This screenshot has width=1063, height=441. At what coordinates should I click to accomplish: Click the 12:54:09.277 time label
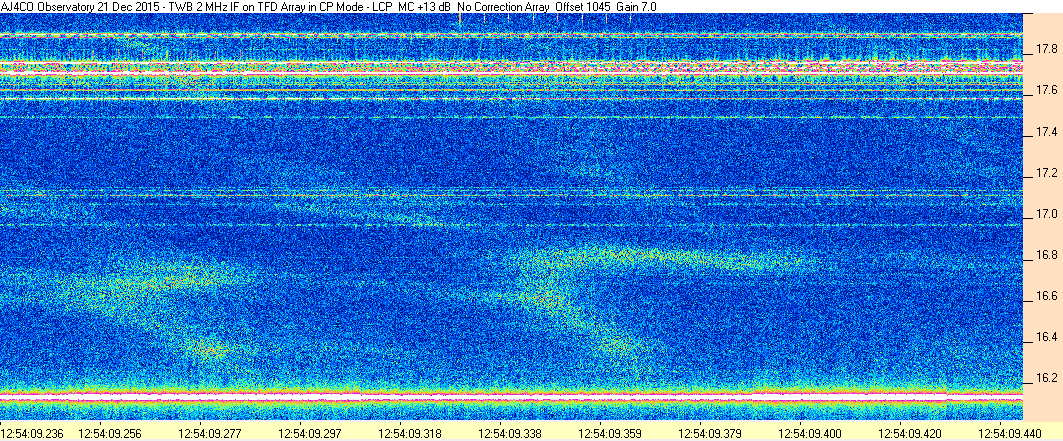coord(209,432)
